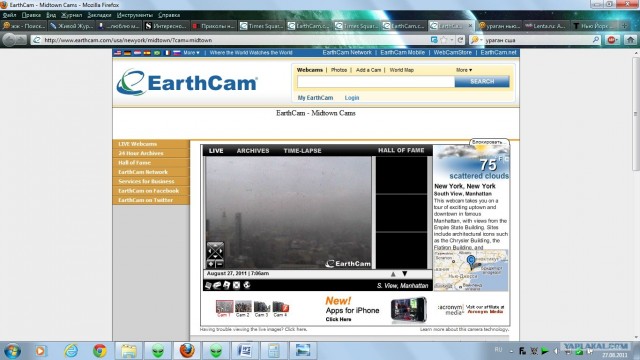Click the Firefox back navigation arrow
Viewport: 640px width, 360px height.
(x=9, y=40)
